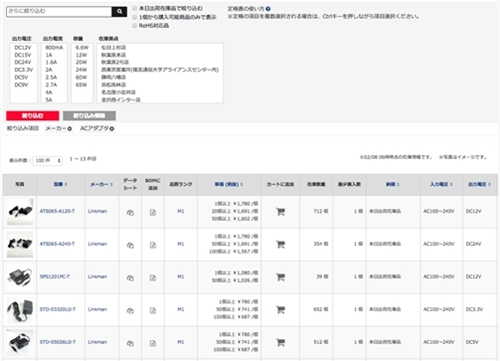Select DC3.3V in output voltage list

pyautogui.click(x=24, y=70)
